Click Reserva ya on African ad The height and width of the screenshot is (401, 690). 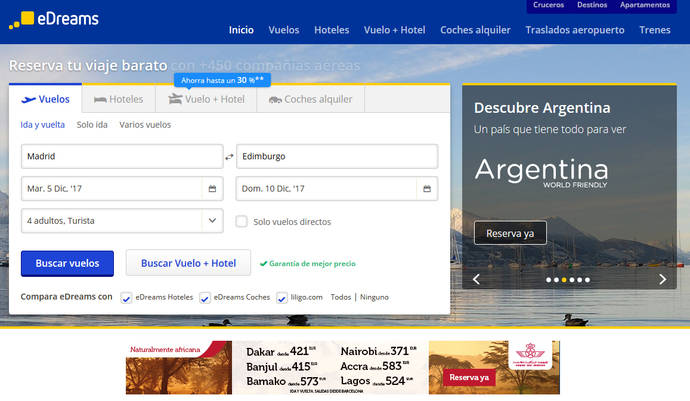tap(469, 377)
